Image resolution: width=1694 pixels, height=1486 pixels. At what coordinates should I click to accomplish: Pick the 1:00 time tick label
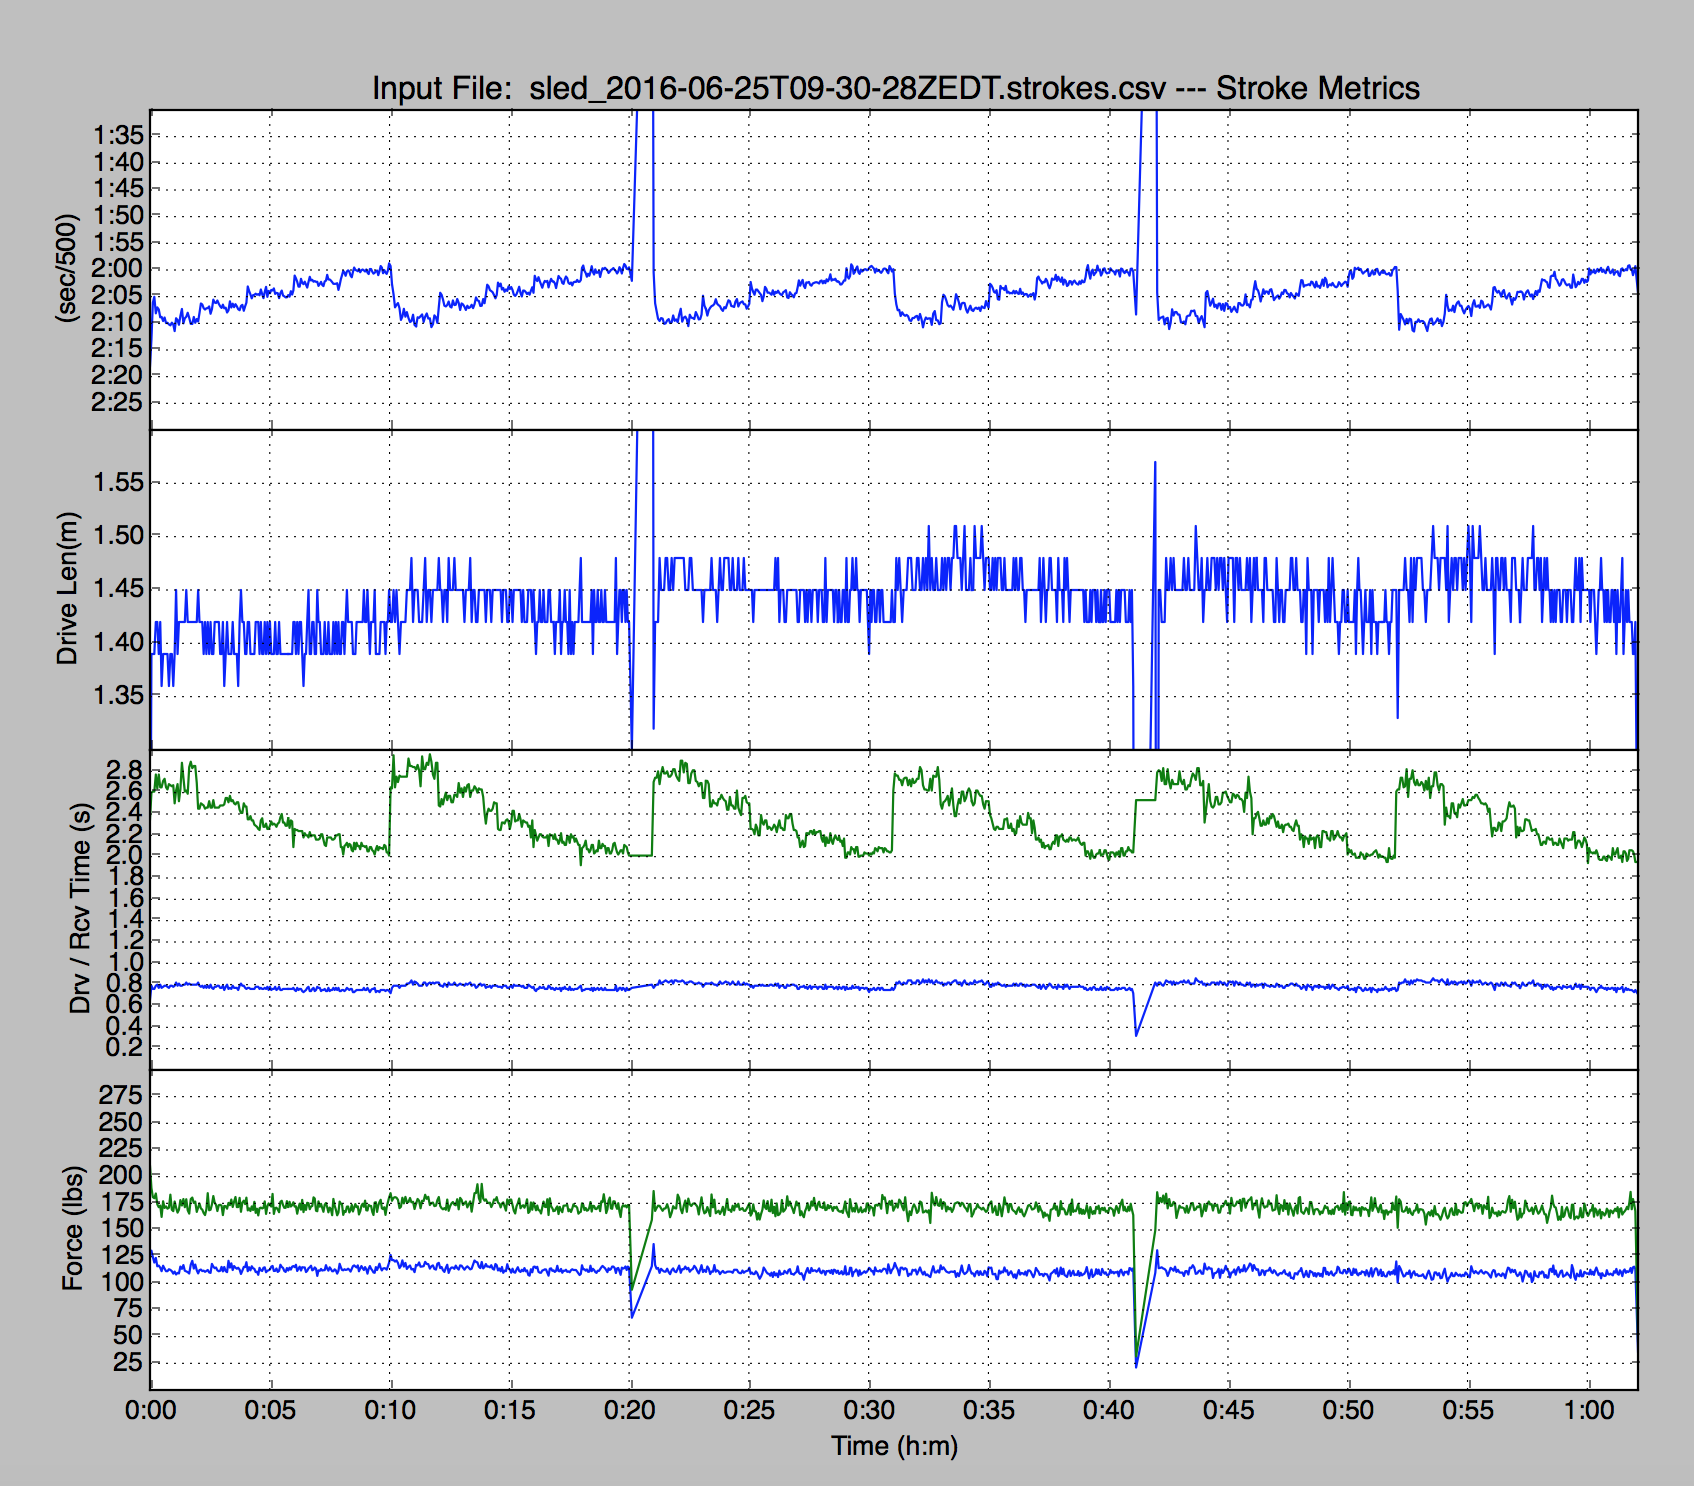[1589, 1411]
